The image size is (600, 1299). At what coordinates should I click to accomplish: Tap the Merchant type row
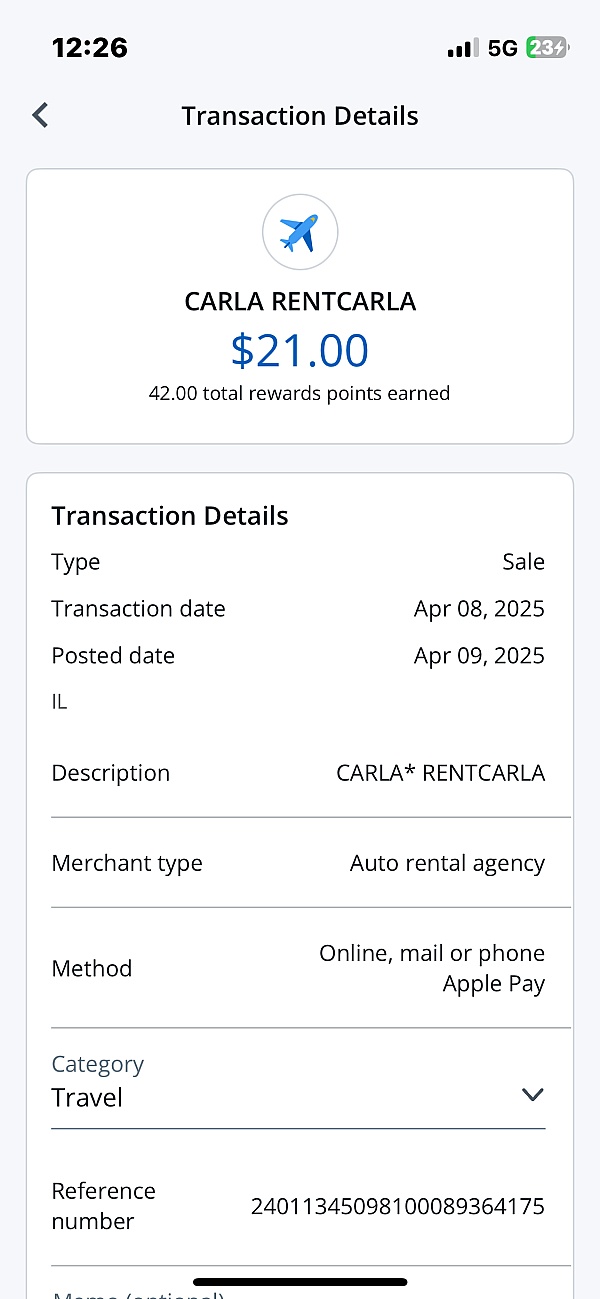pos(298,863)
